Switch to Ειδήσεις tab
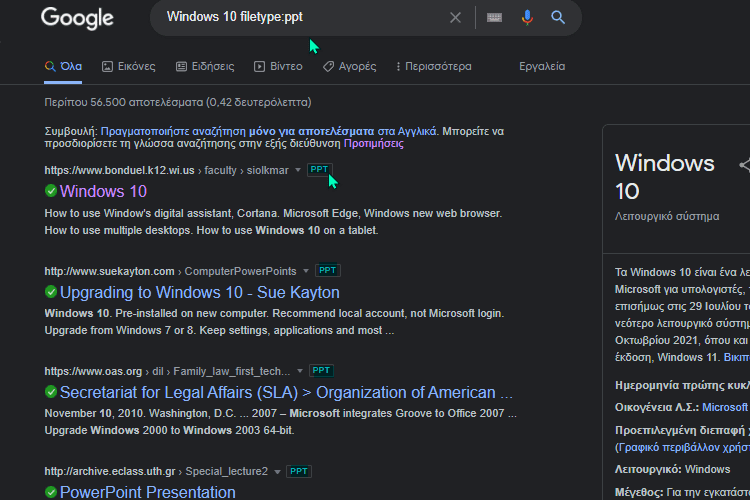The image size is (750, 500). tap(205, 67)
